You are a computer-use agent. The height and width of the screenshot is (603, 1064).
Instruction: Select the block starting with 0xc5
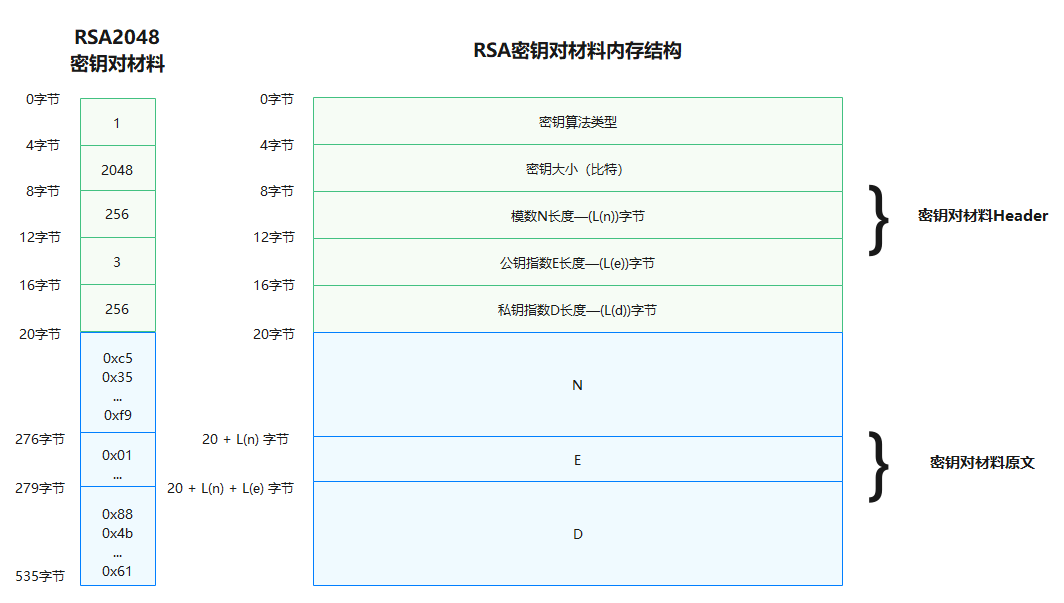tap(117, 385)
